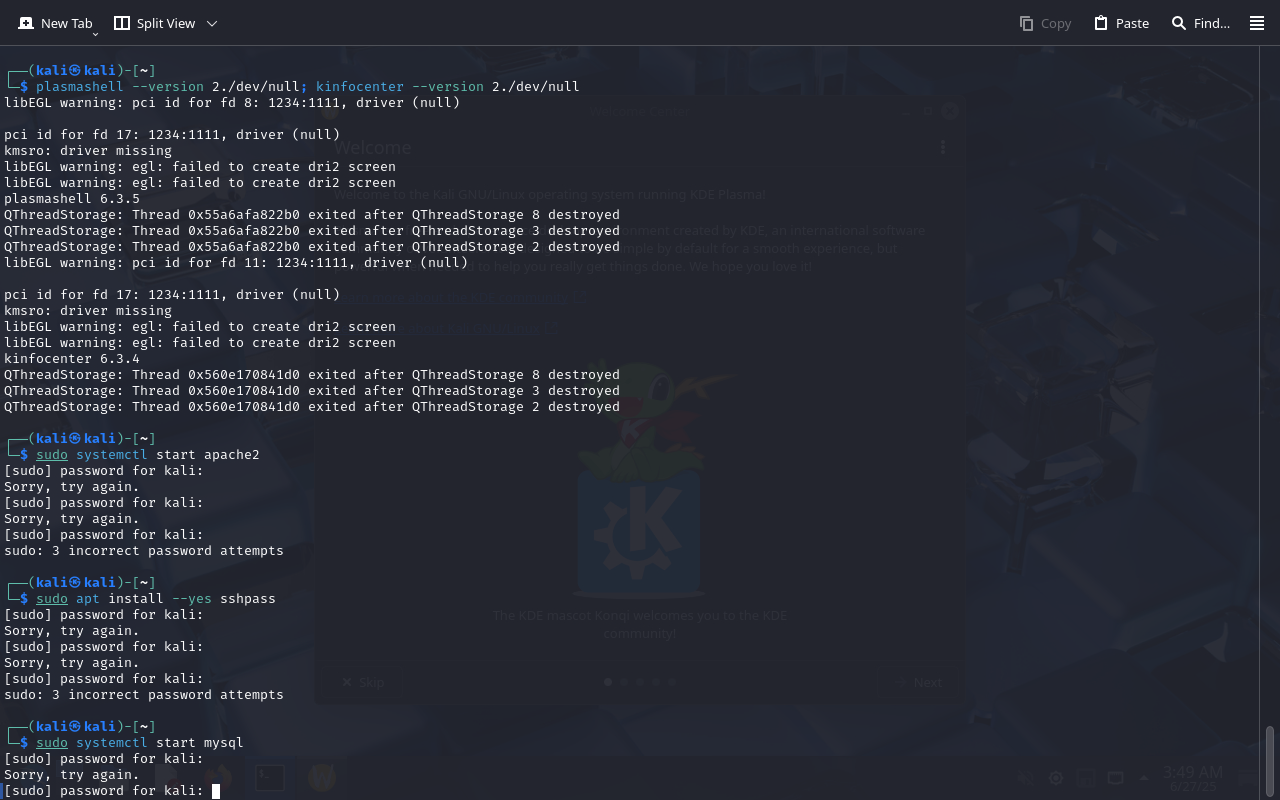Click 'sudo apt install --yes sshpass' command
1280x800 pixels.
coord(156,599)
